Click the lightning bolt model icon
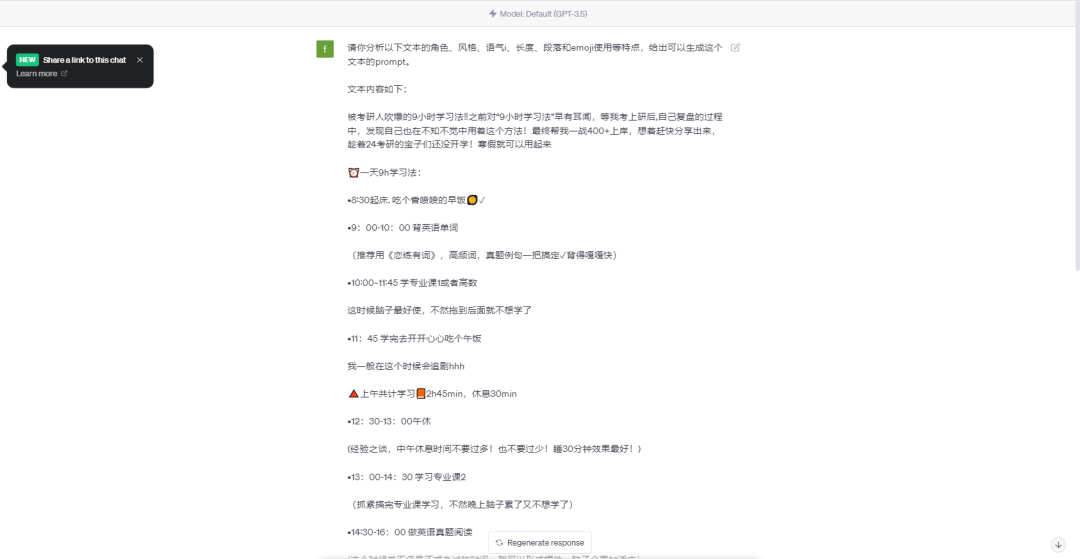 coord(492,14)
